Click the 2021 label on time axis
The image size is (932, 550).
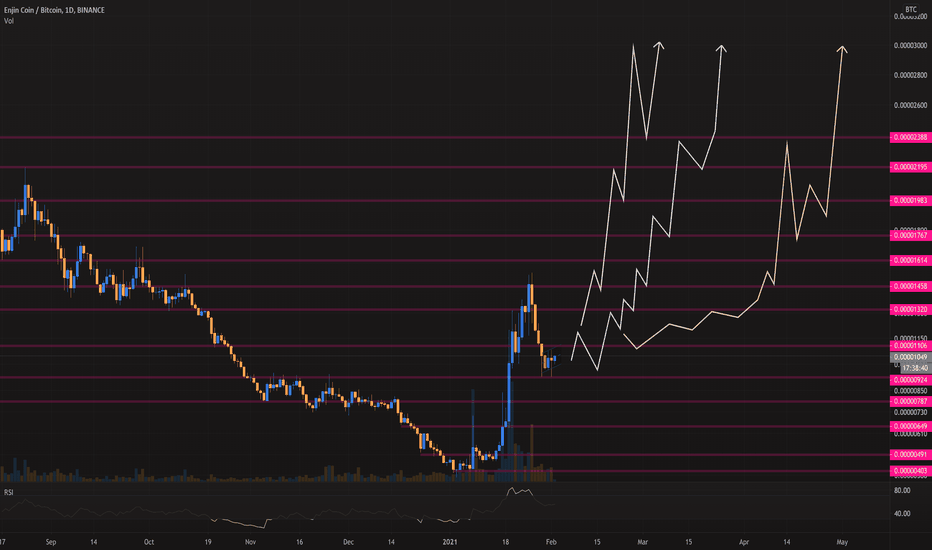[x=450, y=542]
